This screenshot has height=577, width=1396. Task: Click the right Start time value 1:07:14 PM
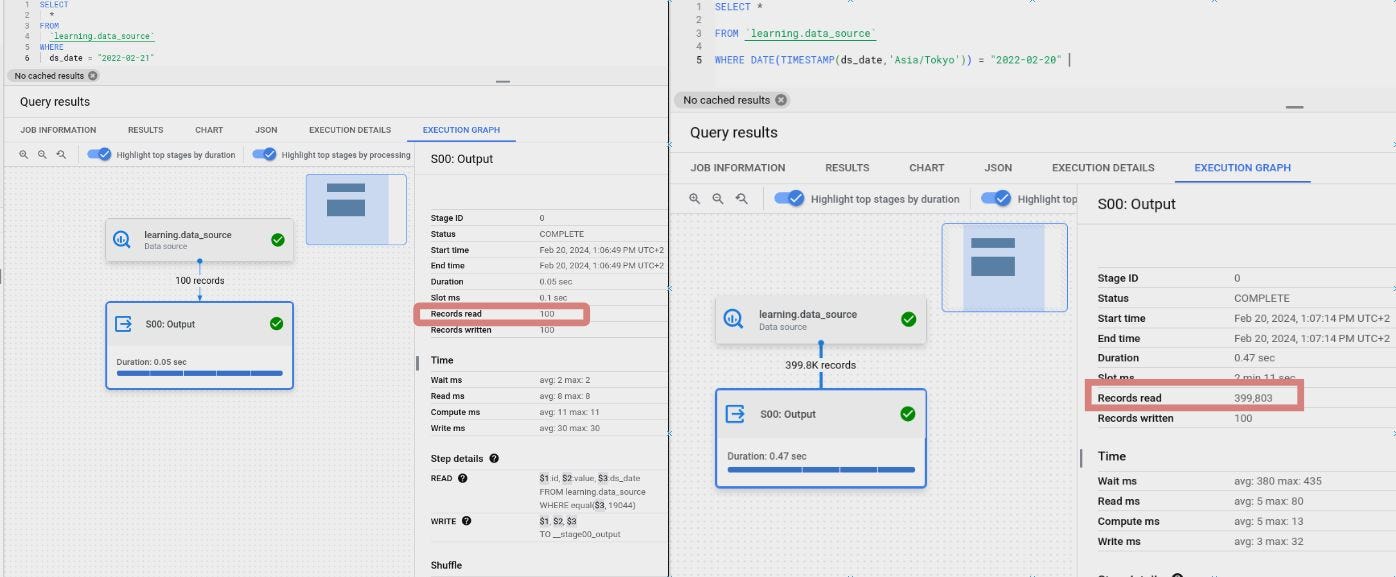coord(1312,318)
